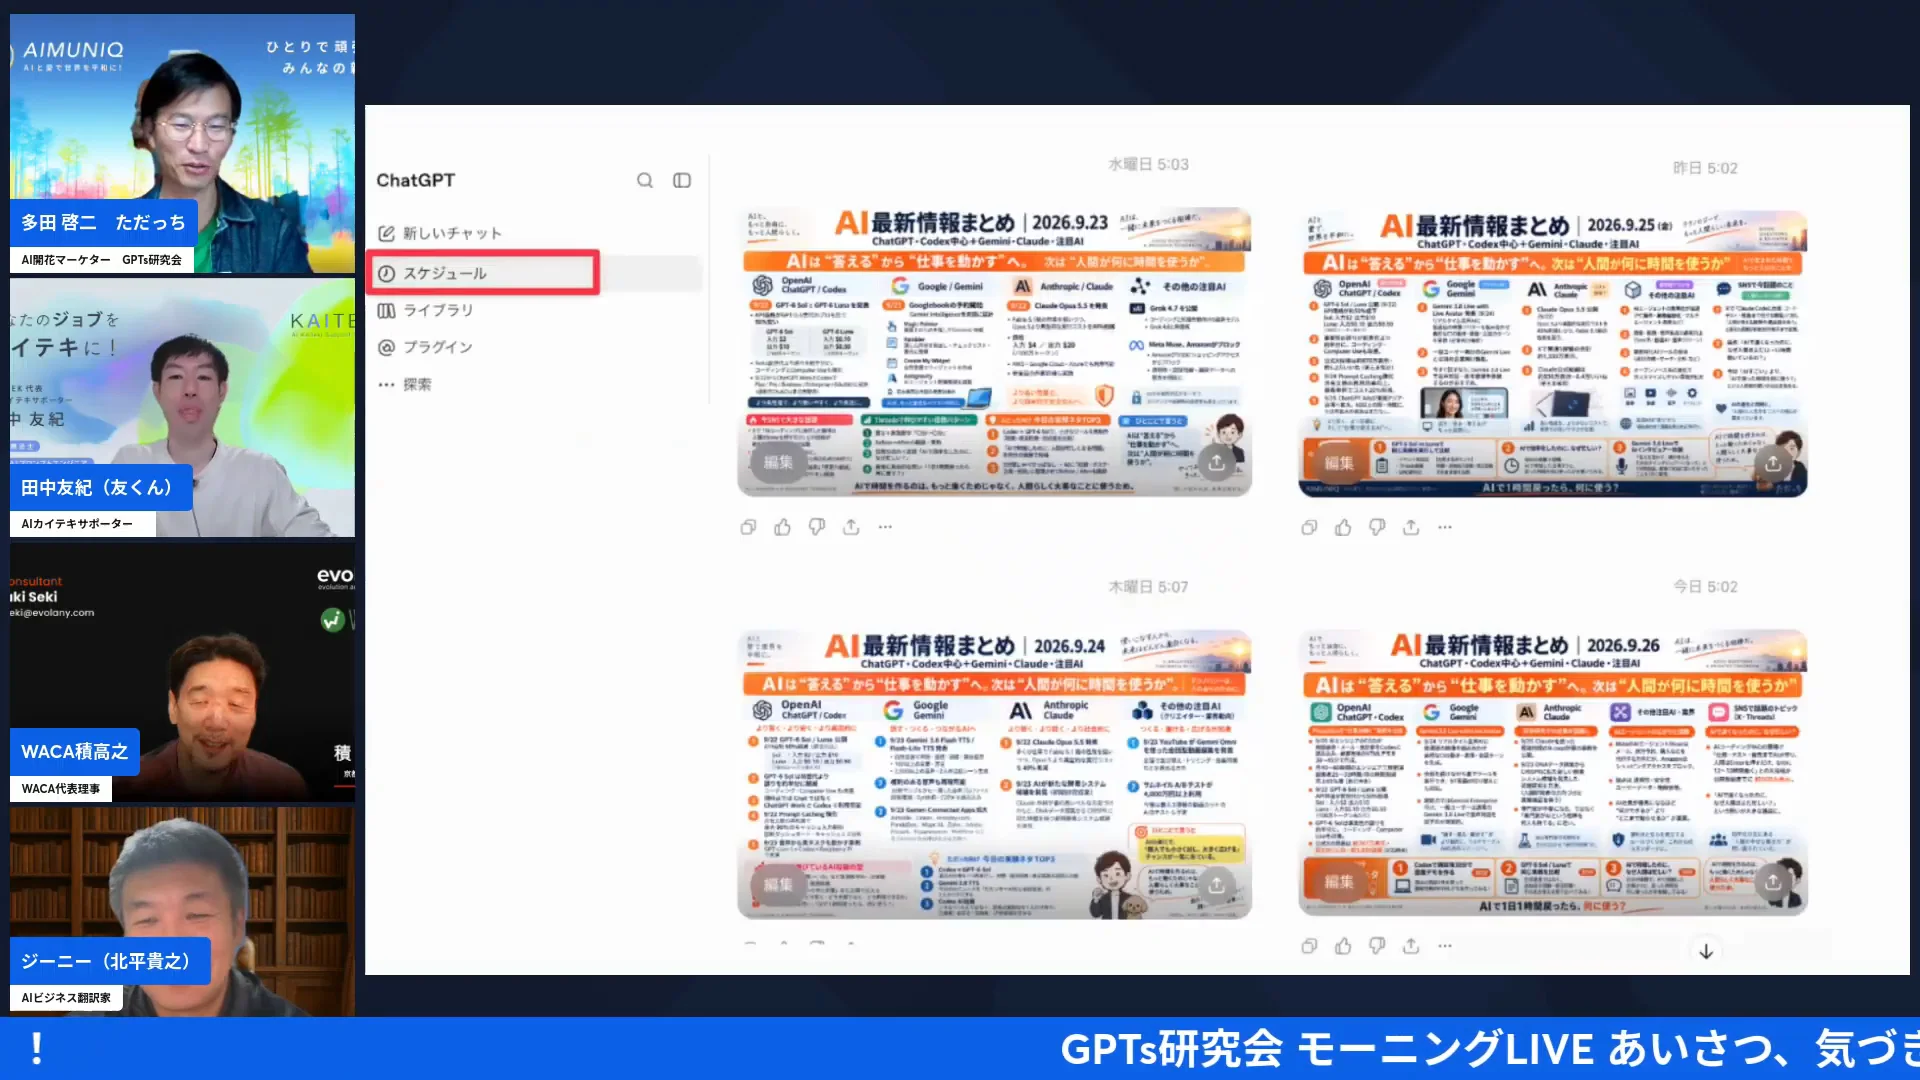Open the 2026.9.23 AI最新情報まとめ image
The height and width of the screenshot is (1080, 1920).
coord(994,352)
